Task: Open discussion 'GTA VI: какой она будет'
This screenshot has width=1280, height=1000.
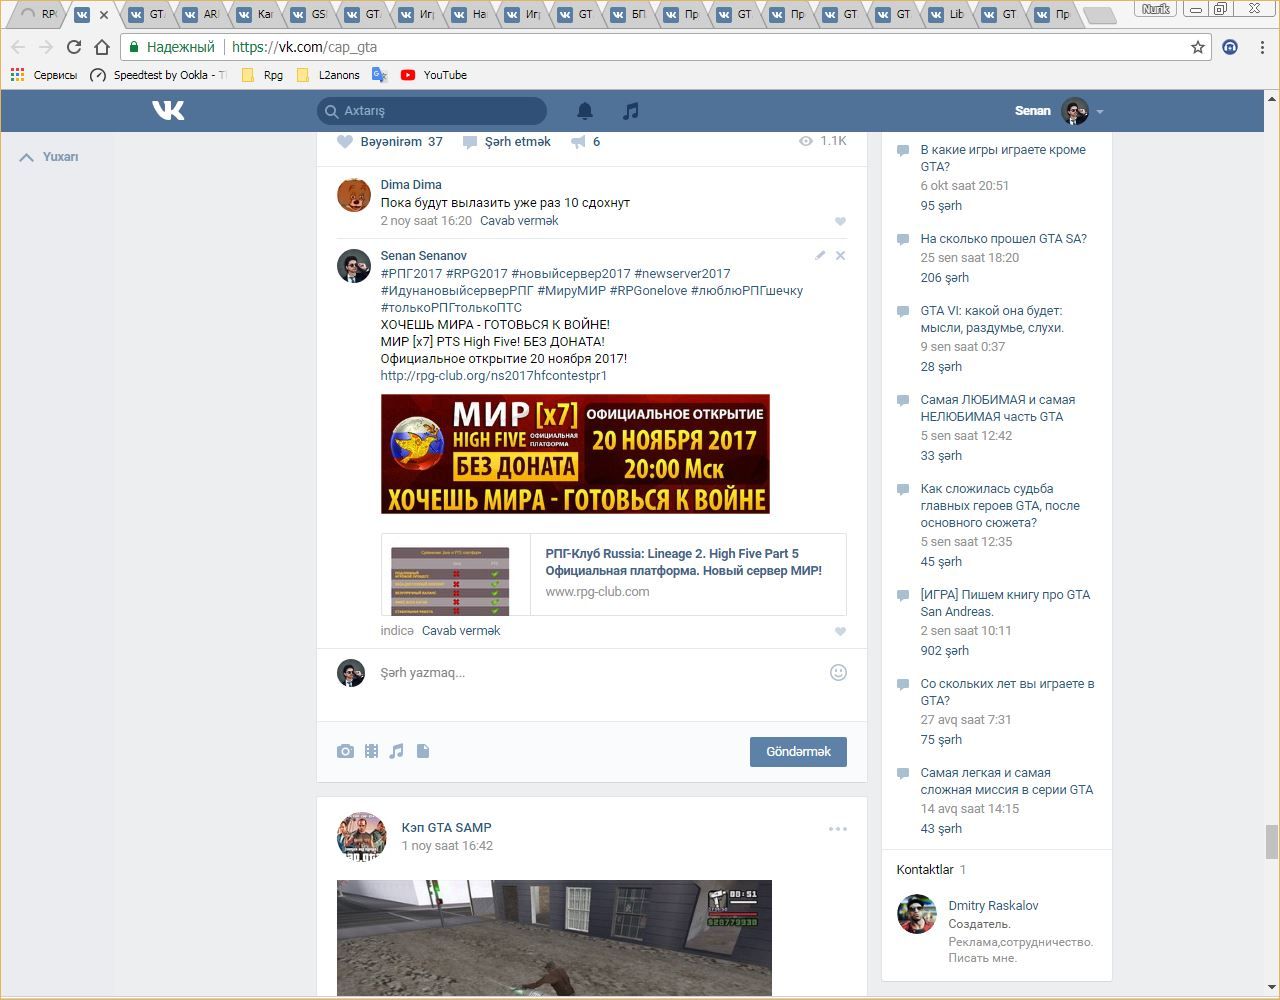Action: pyautogui.click(x=992, y=319)
